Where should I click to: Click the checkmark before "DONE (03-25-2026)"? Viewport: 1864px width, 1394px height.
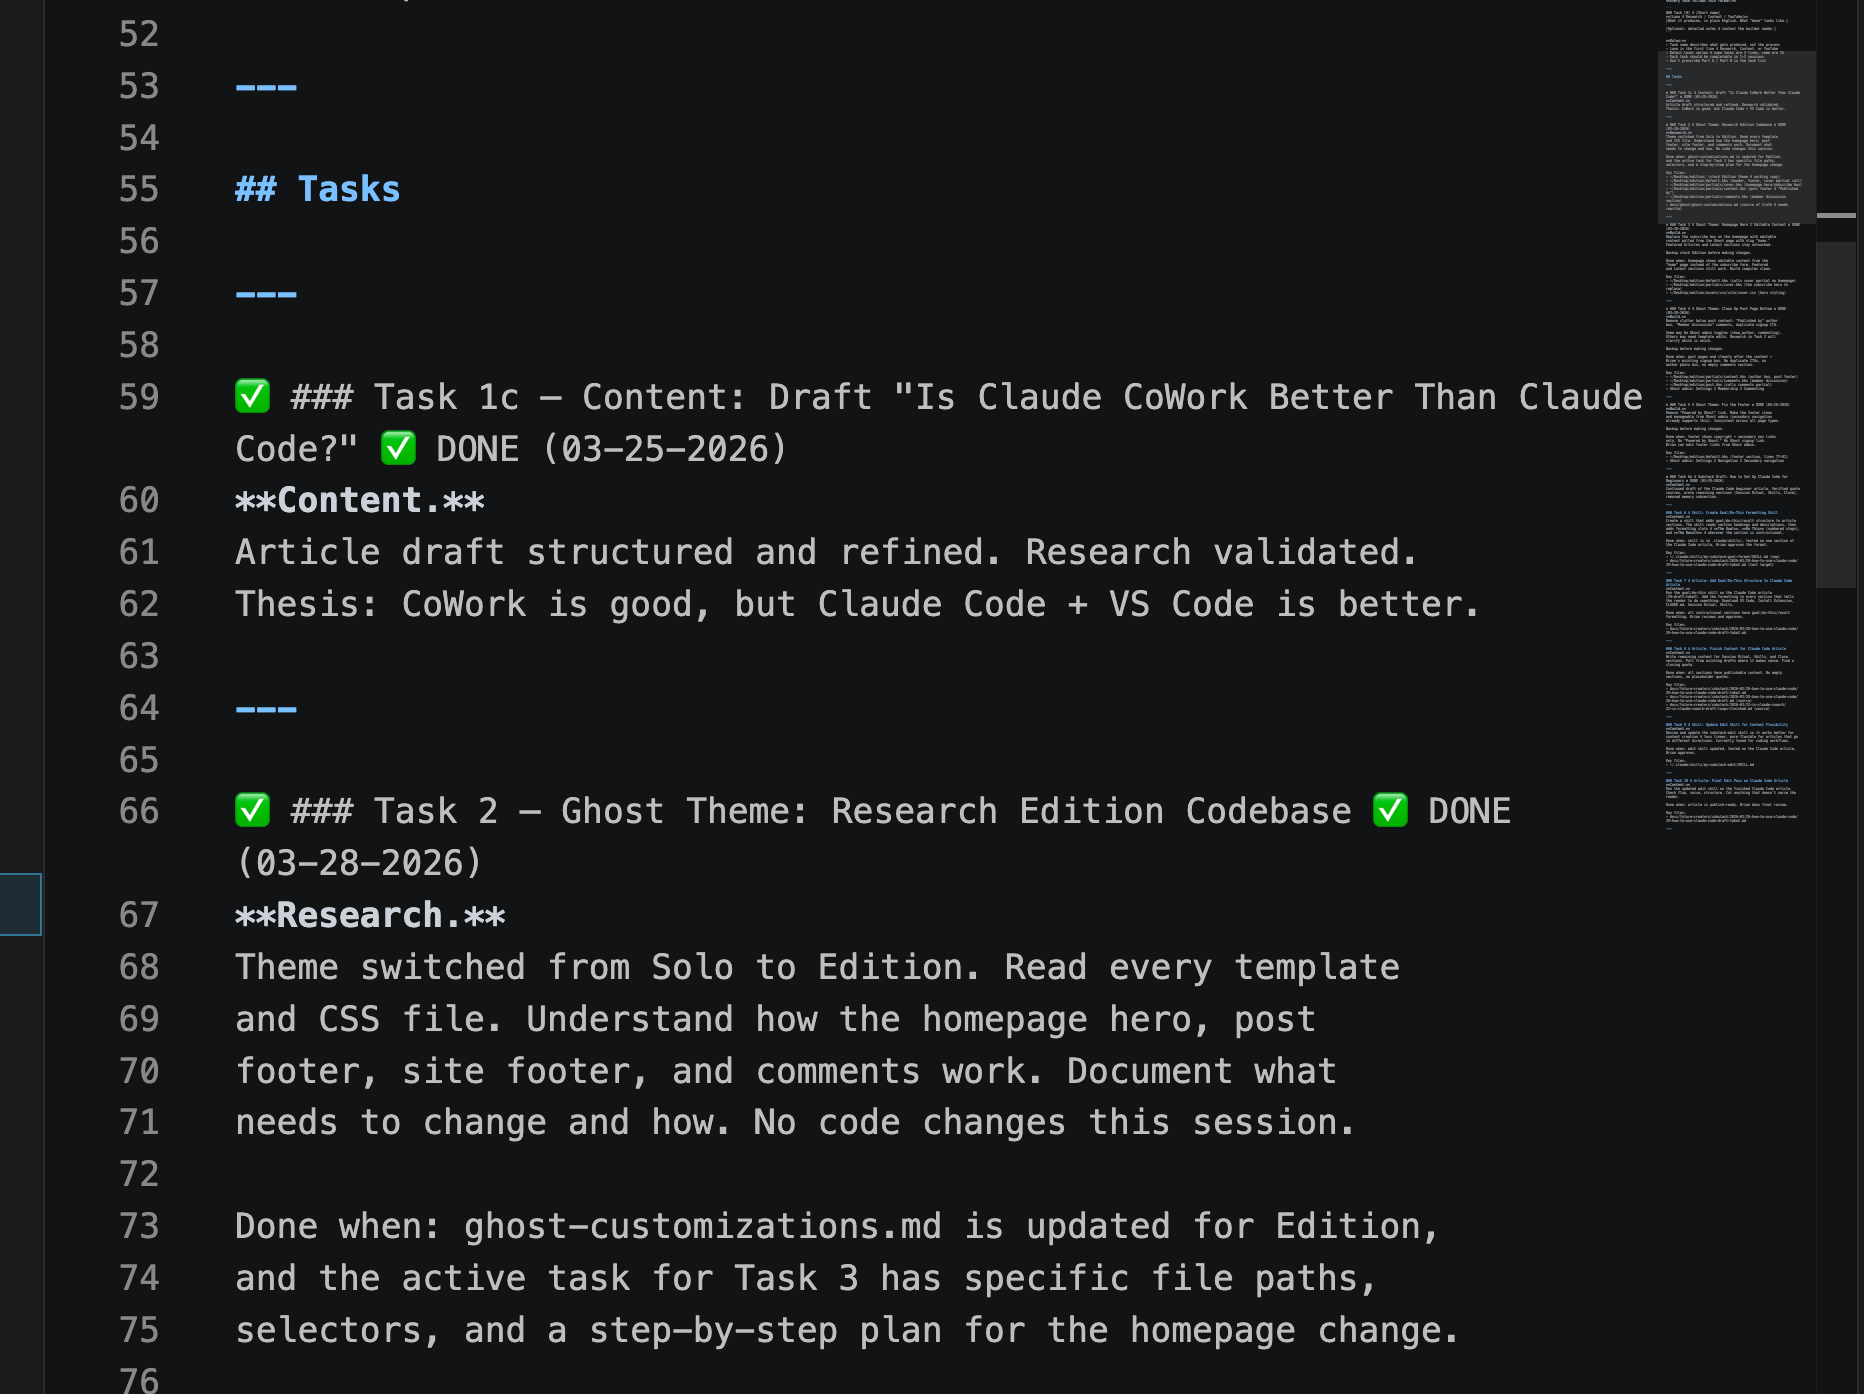coord(398,448)
